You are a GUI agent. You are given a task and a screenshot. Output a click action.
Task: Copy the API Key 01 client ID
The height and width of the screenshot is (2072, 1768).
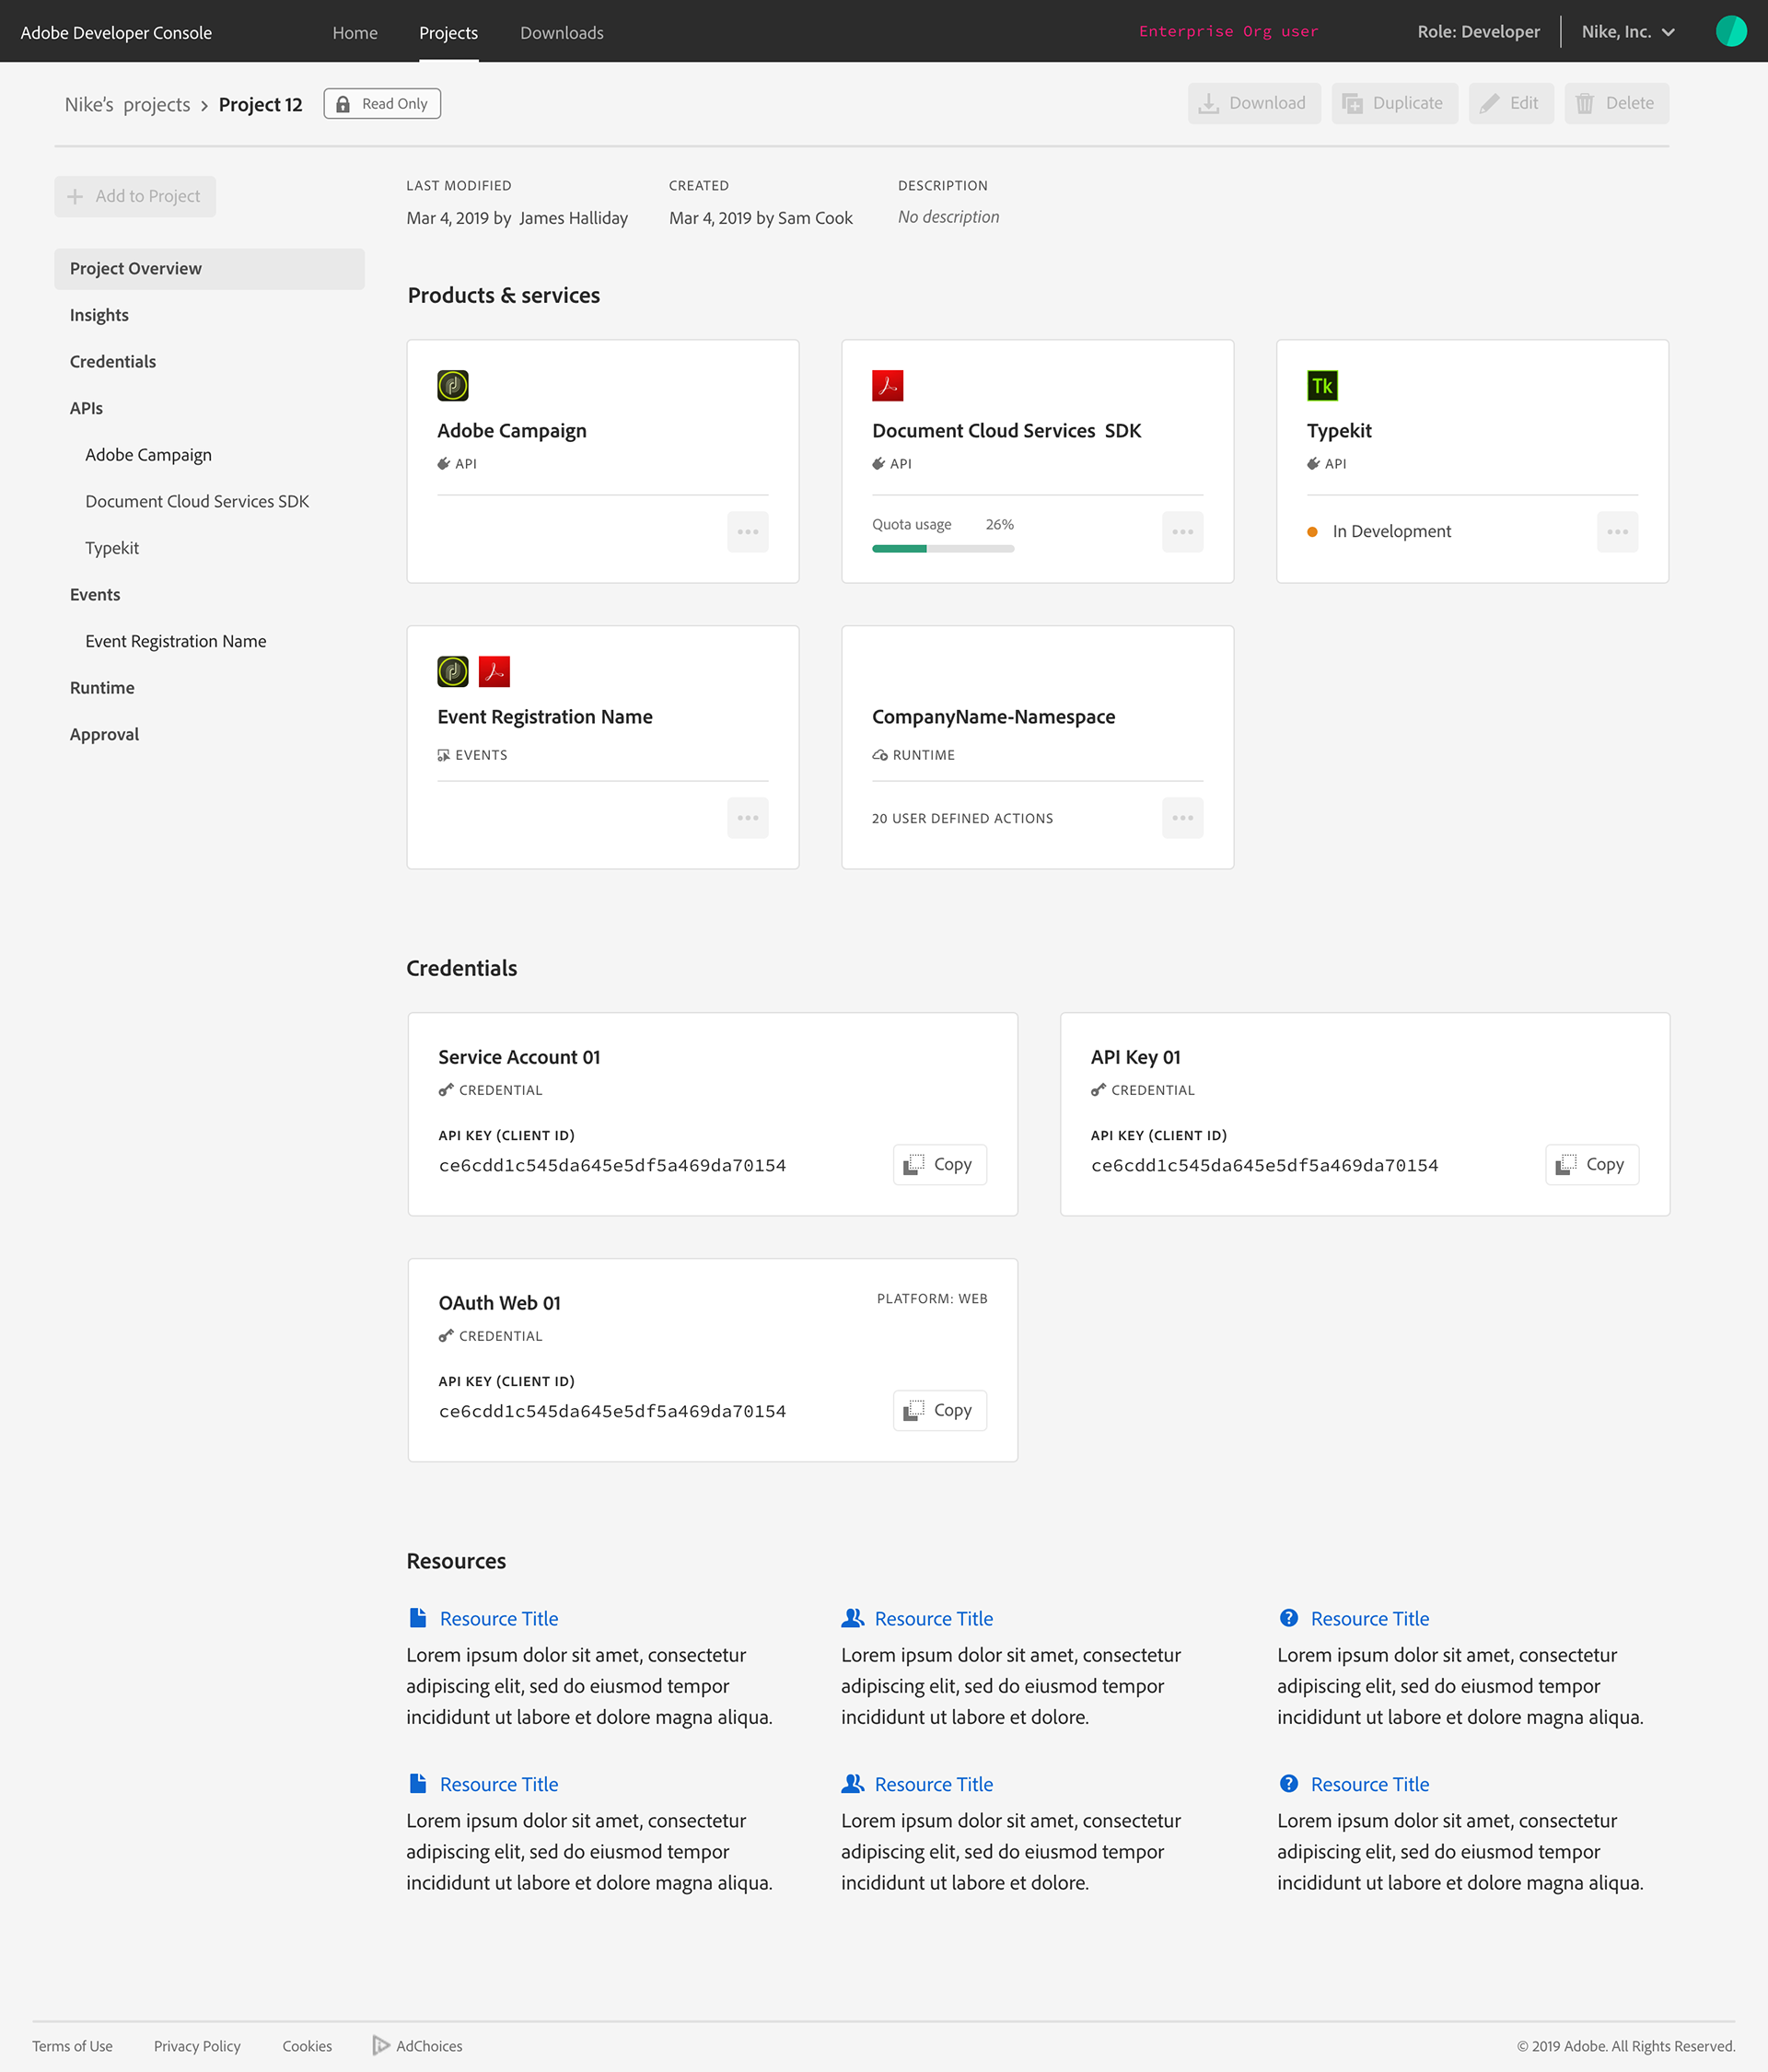[x=1592, y=1164]
